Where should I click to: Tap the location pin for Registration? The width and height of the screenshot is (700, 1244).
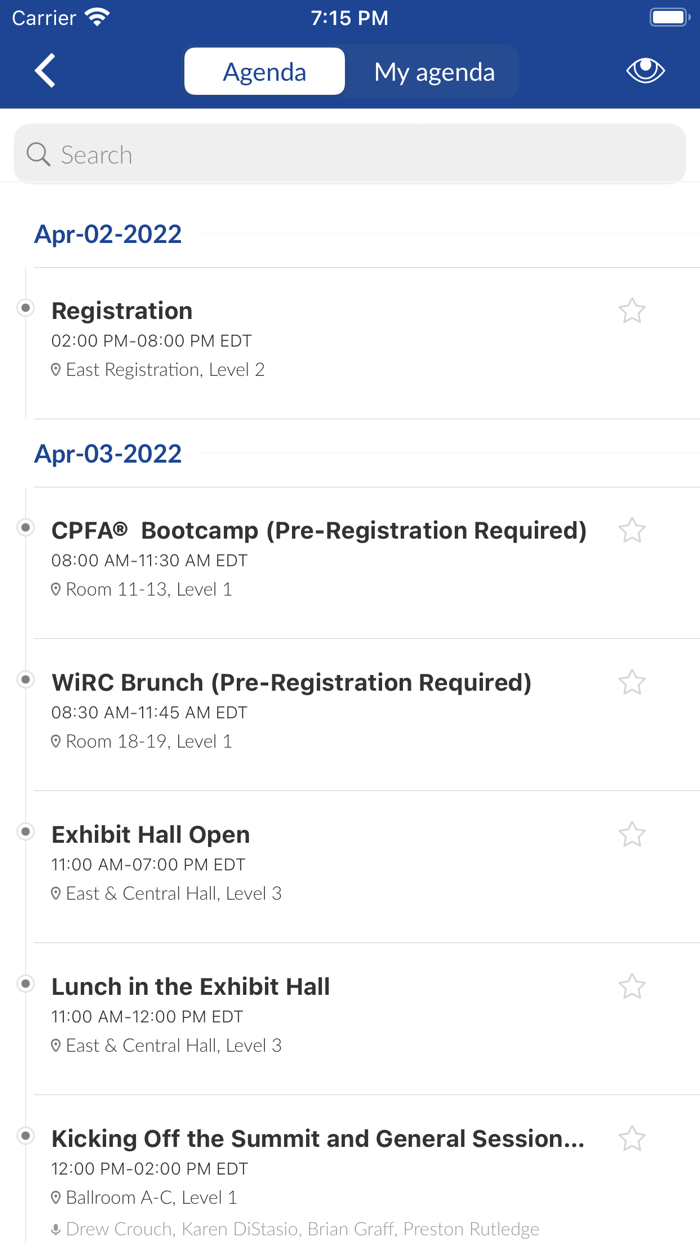pyautogui.click(x=56, y=369)
